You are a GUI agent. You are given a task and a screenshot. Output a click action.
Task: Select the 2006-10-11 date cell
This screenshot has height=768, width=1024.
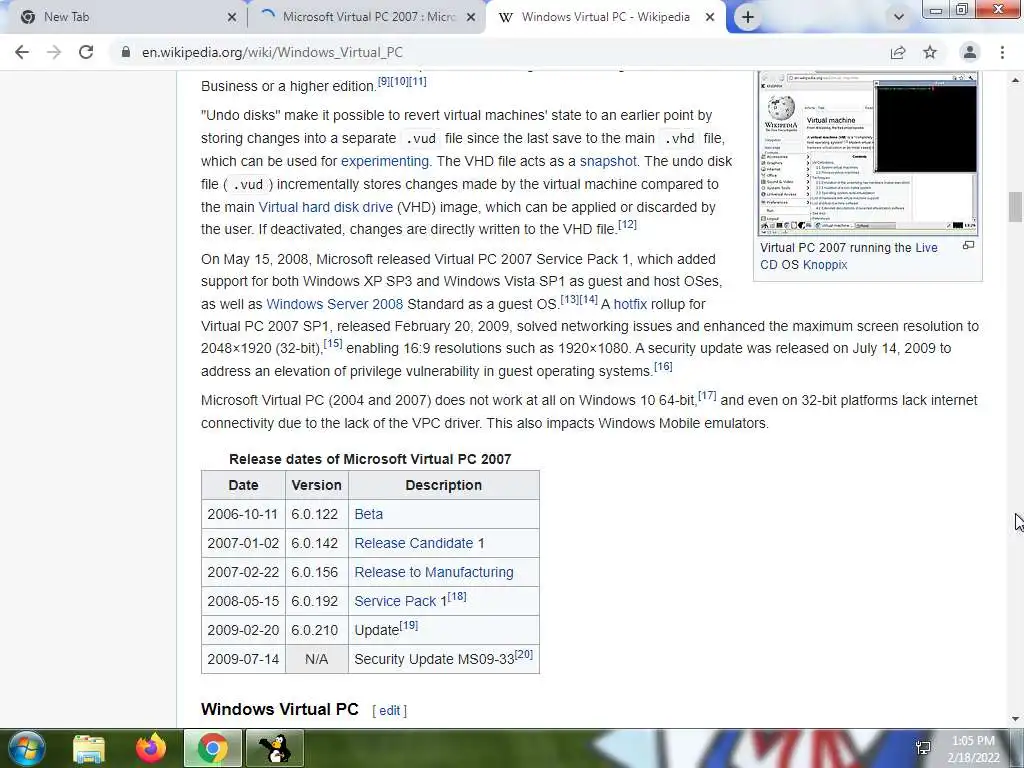(x=243, y=514)
